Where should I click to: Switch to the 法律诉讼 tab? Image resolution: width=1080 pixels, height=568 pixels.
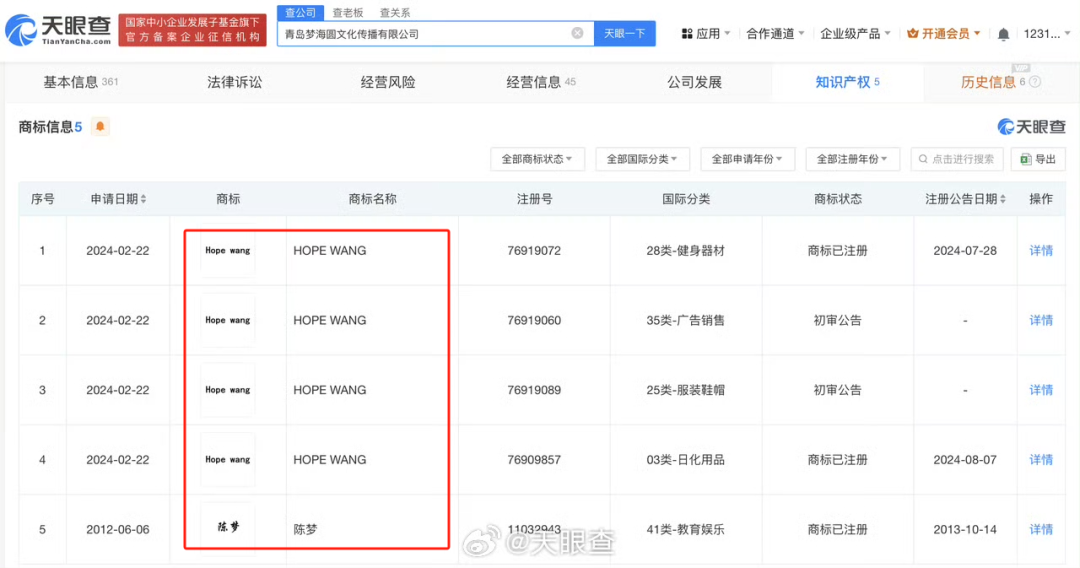point(234,82)
